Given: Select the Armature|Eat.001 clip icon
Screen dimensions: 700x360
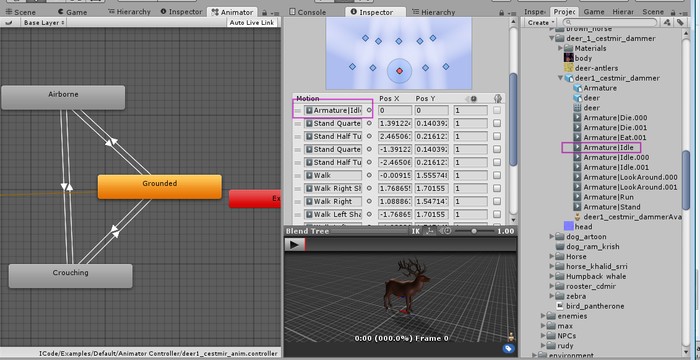Looking at the screenshot, I should [577, 138].
